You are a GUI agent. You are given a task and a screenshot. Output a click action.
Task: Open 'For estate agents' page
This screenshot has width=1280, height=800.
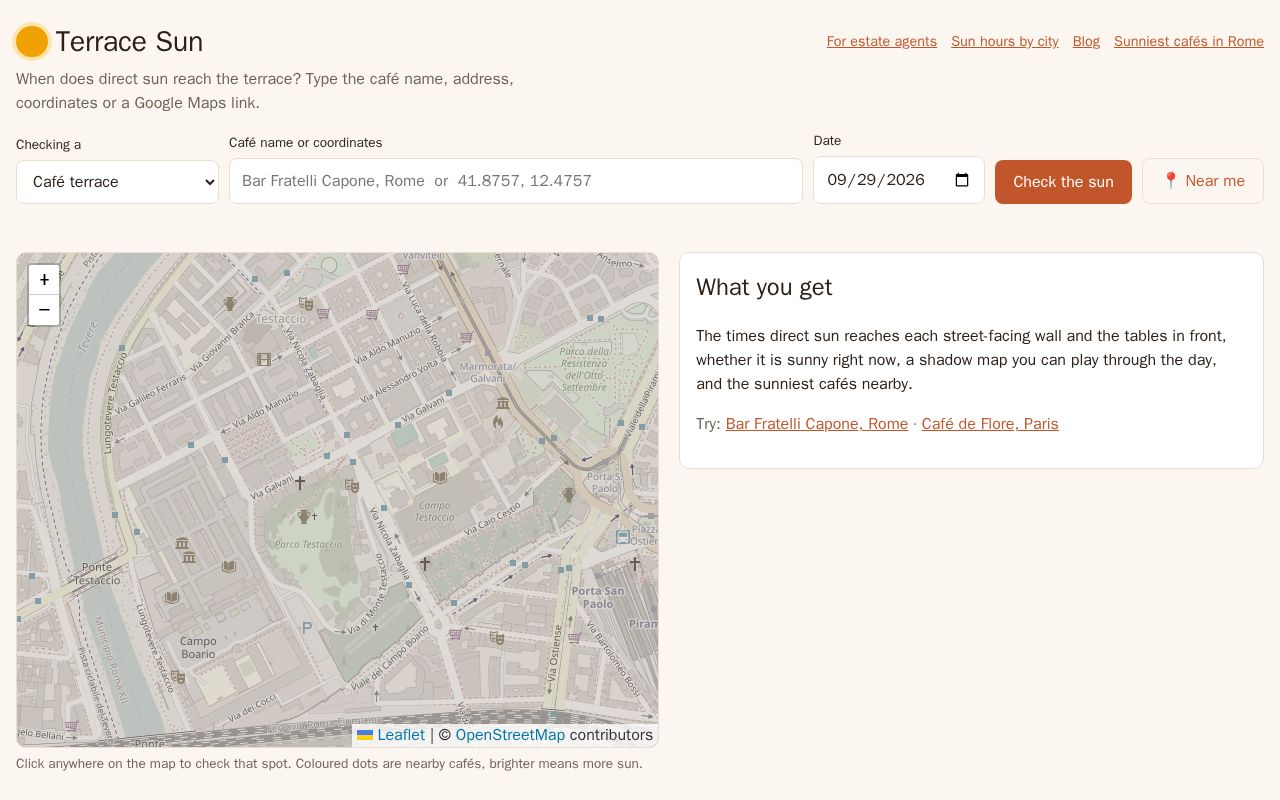pos(882,41)
